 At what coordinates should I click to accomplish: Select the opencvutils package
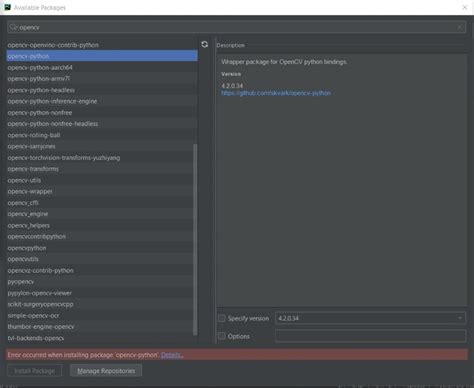(100, 259)
